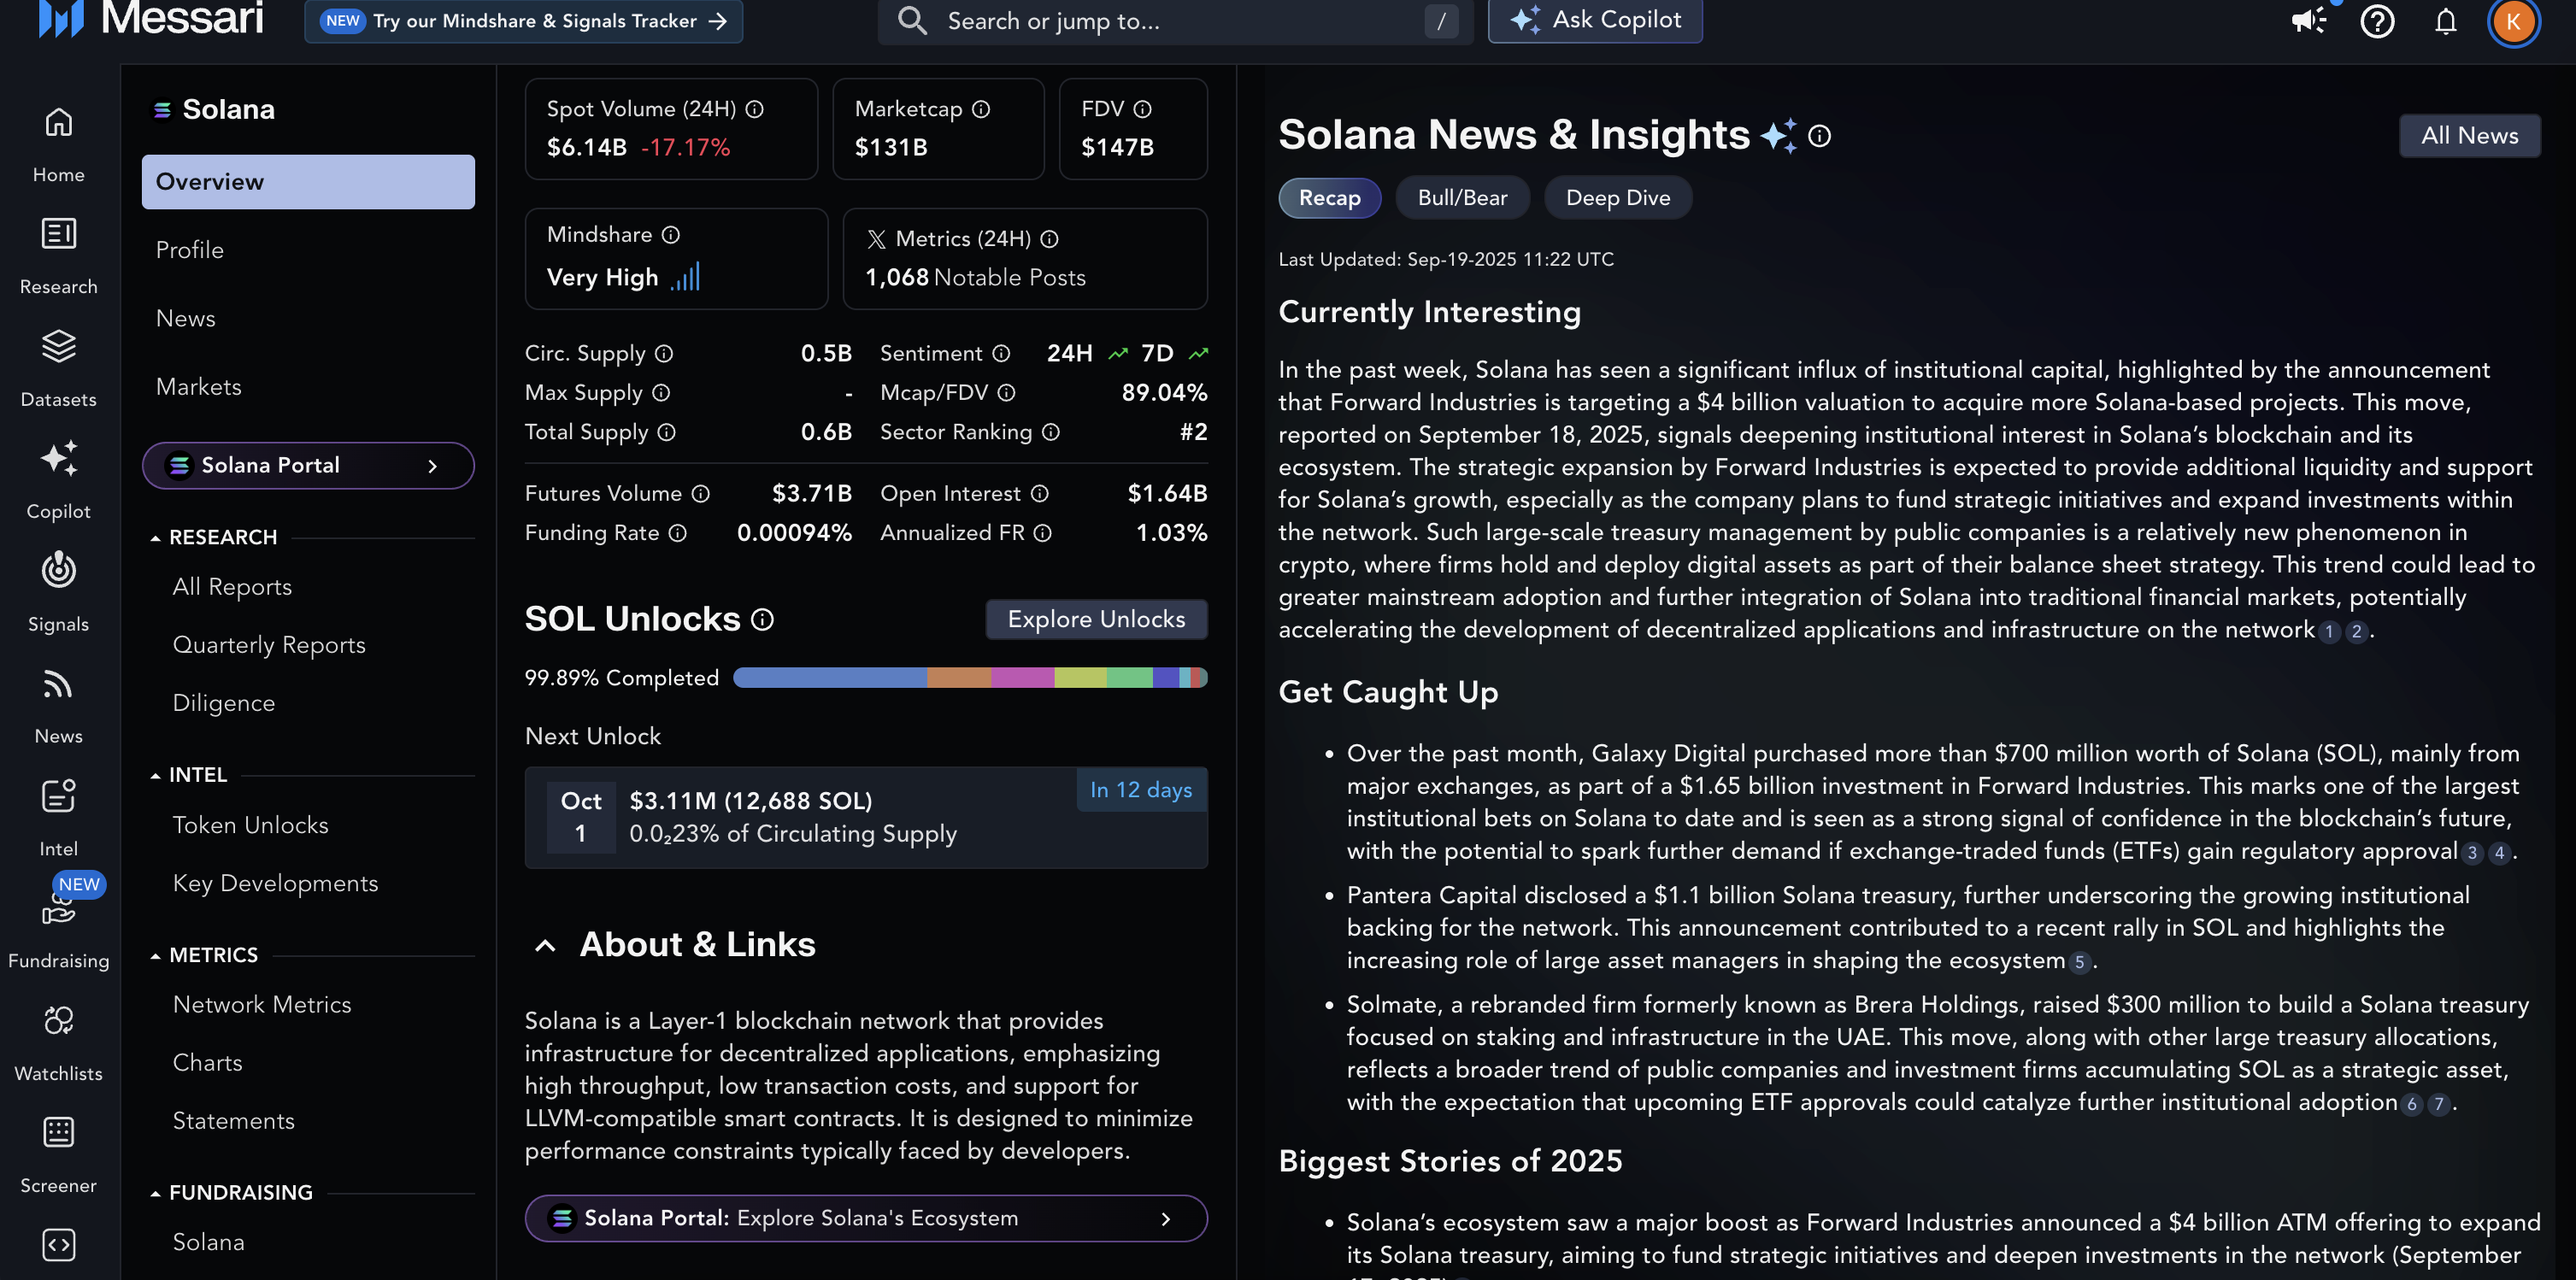
Task: Click info icon next to Marketcap
Action: coord(981,109)
